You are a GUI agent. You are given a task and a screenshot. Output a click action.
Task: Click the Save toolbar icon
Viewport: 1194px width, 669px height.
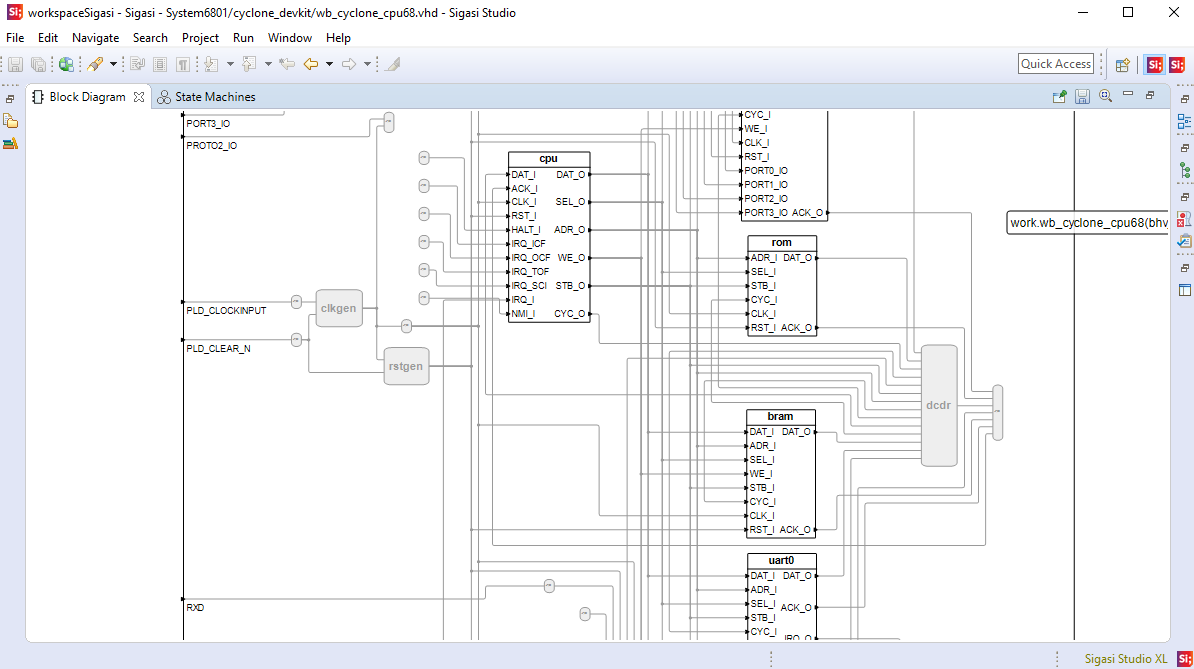[15, 64]
